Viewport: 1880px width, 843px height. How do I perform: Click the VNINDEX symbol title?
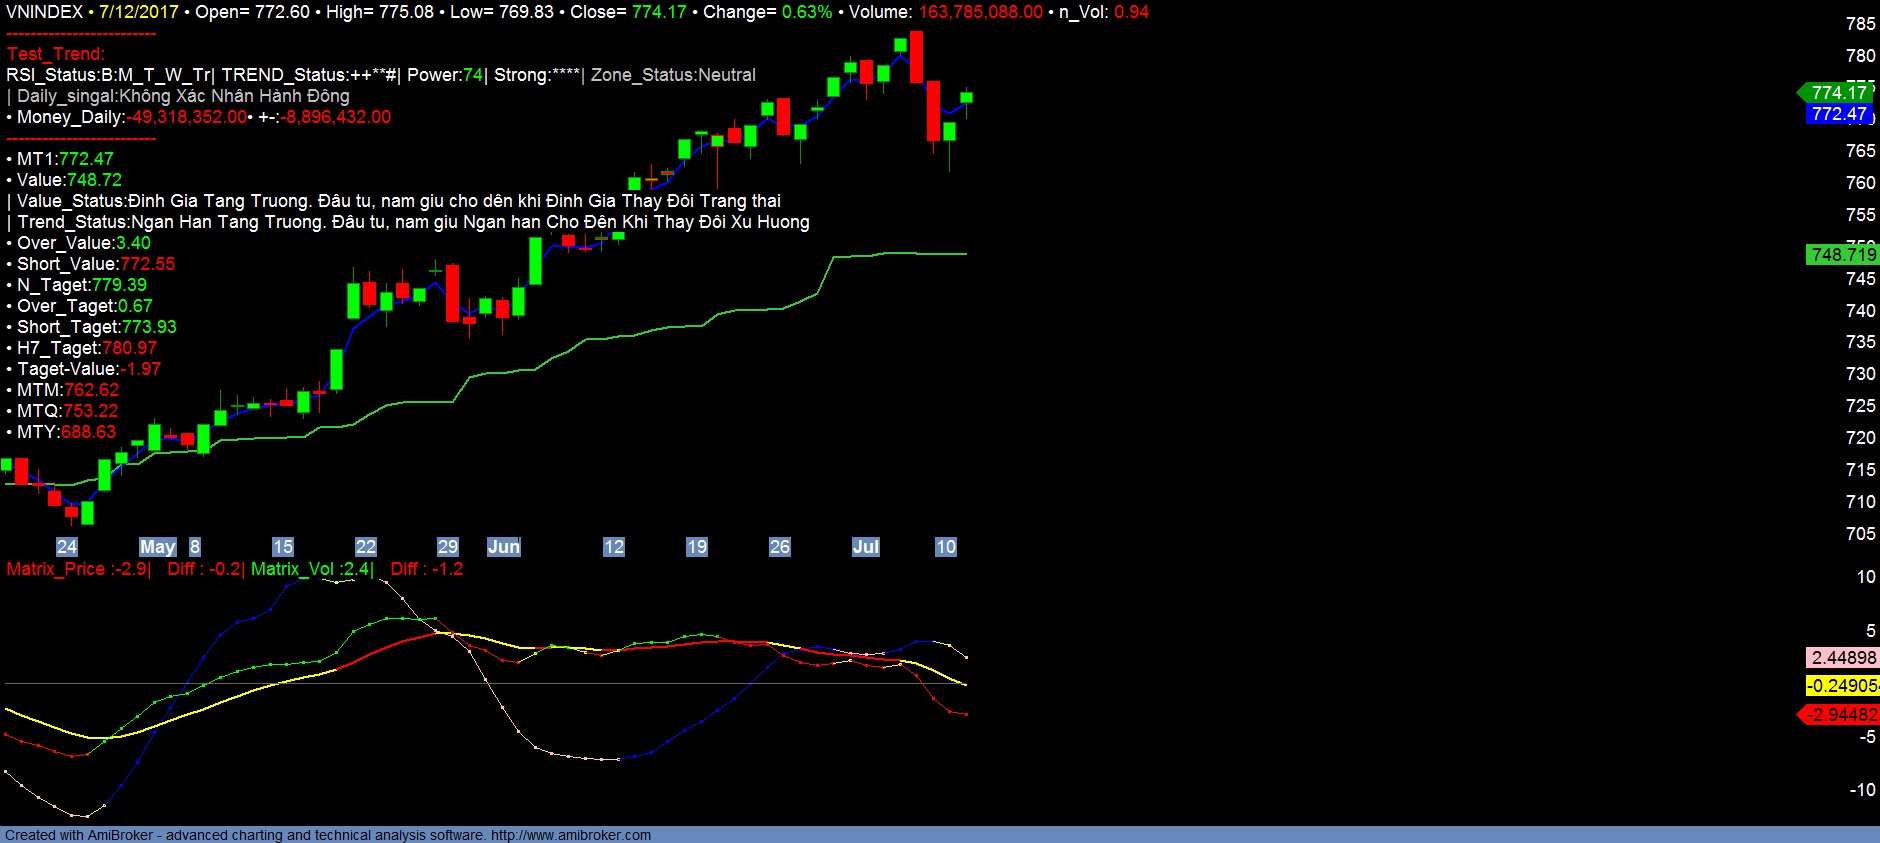pos(44,12)
